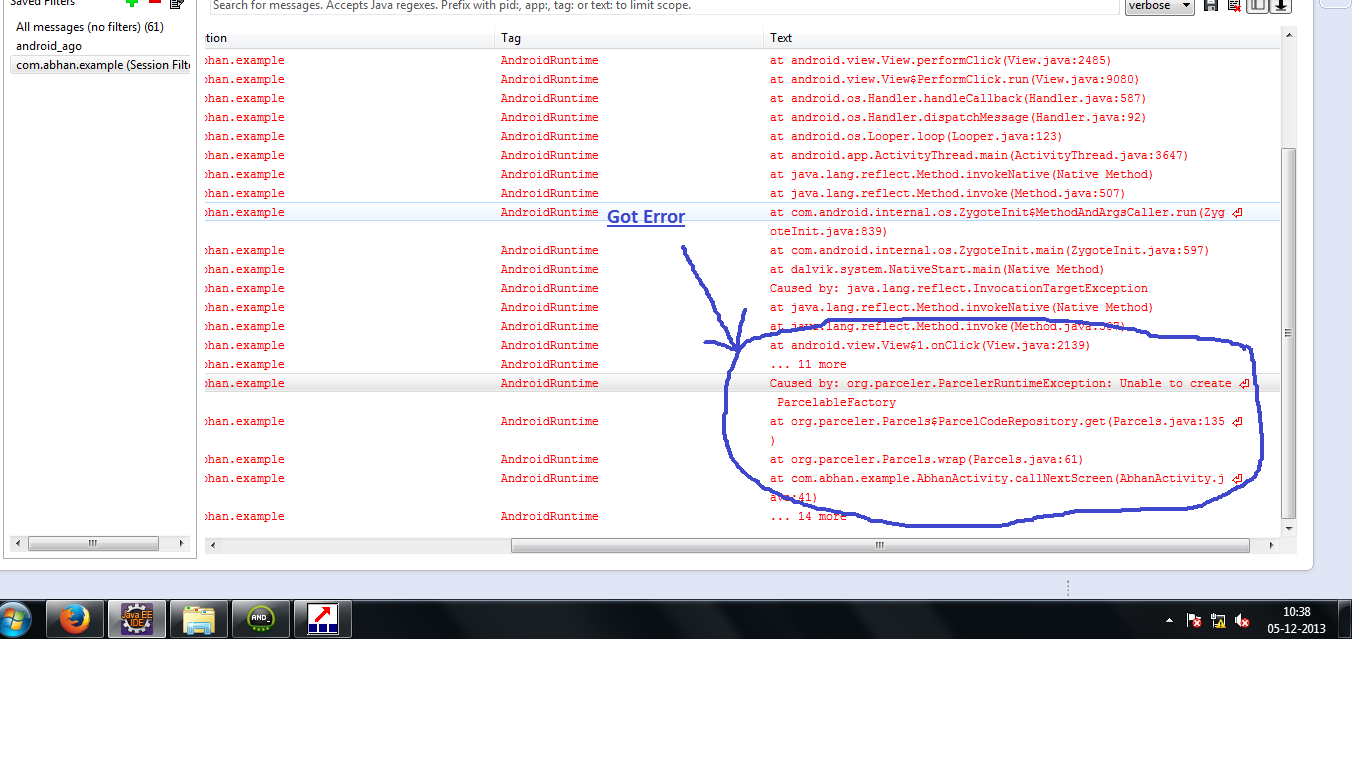Open red-arrow app on taskbar
Image resolution: width=1366 pixels, height=768 pixels.
click(x=322, y=620)
